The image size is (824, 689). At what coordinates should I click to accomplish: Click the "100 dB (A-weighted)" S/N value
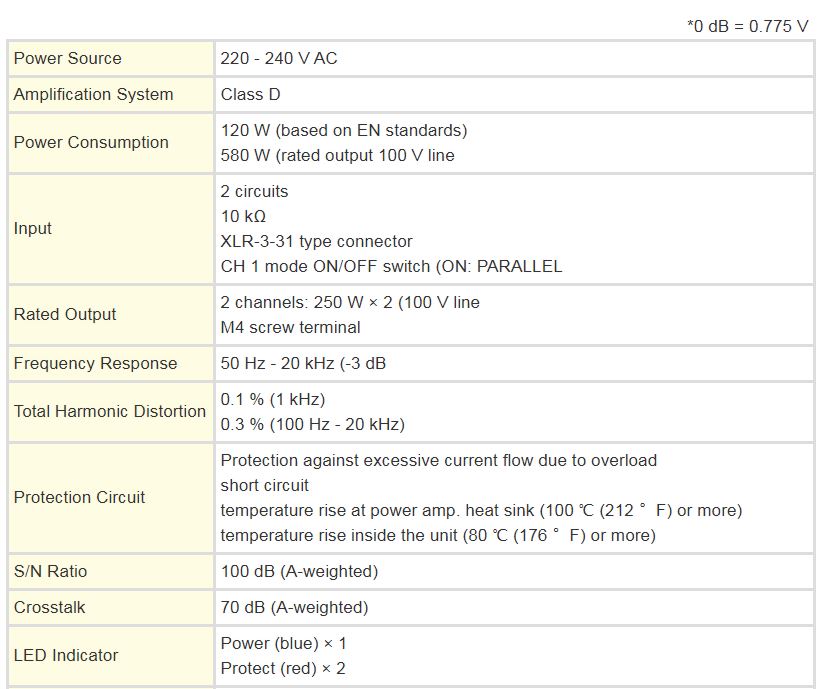pyautogui.click(x=299, y=571)
